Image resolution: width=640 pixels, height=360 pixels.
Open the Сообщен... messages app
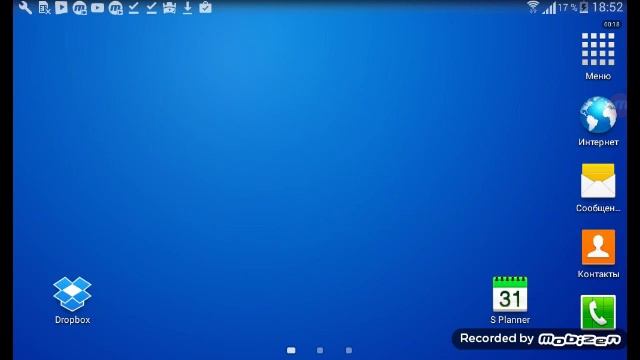(598, 180)
